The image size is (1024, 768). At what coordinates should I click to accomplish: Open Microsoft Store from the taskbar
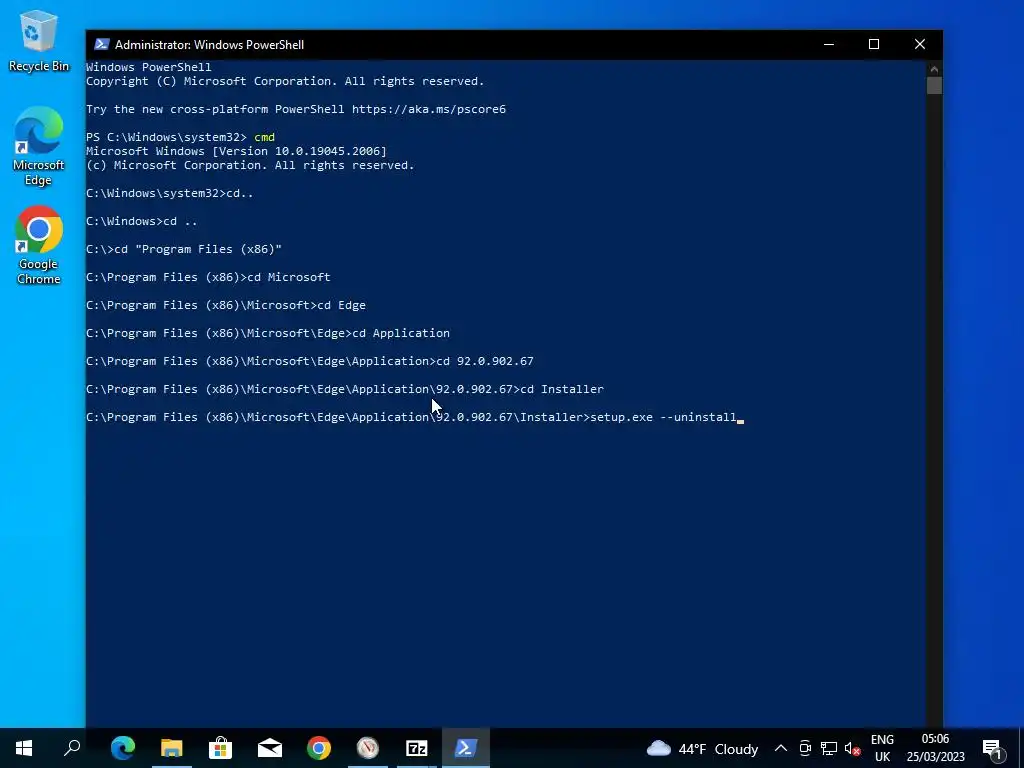[220, 748]
